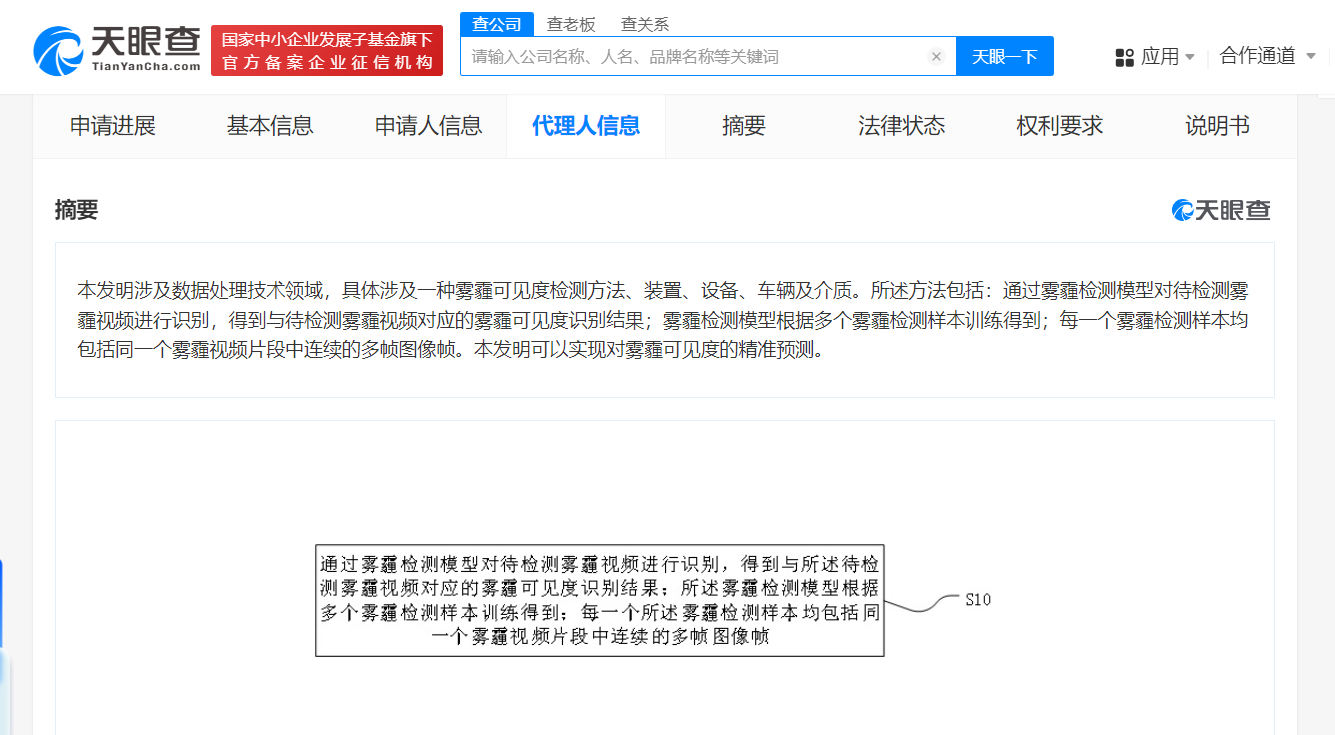Switch to the 申请进展 tab
The width and height of the screenshot is (1335, 735).
(113, 126)
